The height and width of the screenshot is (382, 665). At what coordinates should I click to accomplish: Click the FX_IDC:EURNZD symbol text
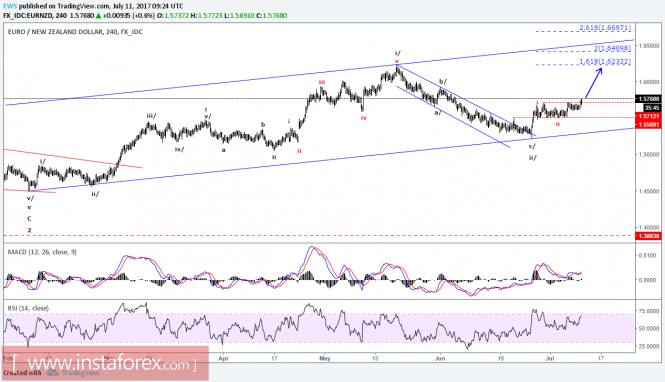click(x=35, y=16)
